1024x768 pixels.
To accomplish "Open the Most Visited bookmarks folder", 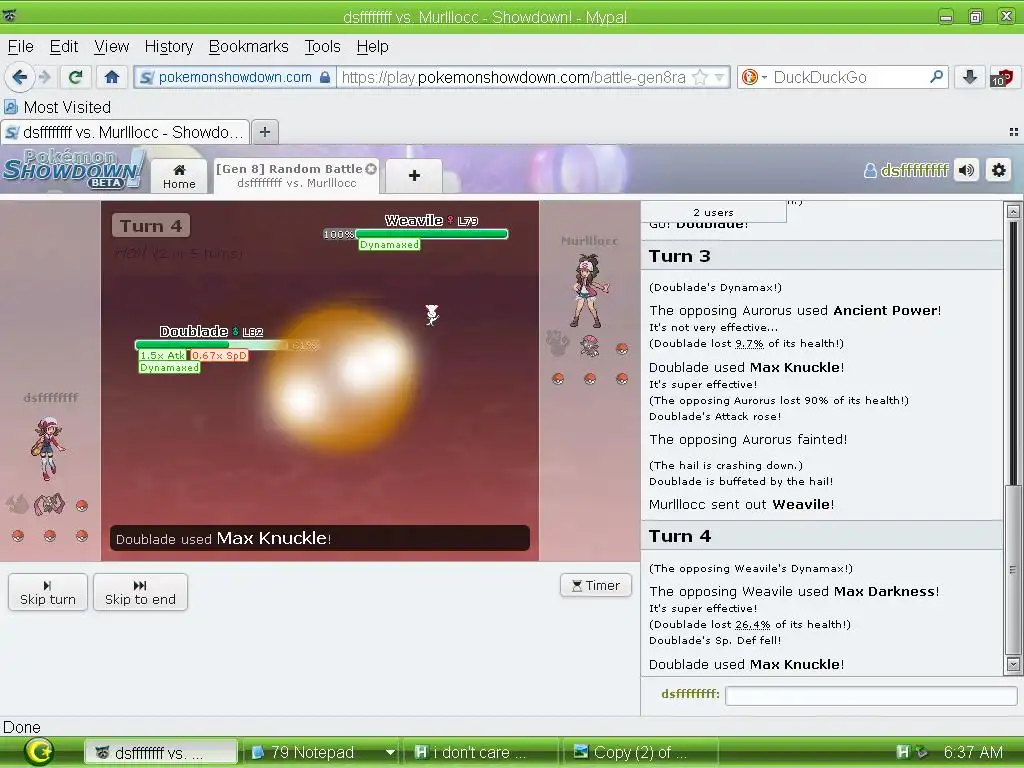I will point(57,107).
